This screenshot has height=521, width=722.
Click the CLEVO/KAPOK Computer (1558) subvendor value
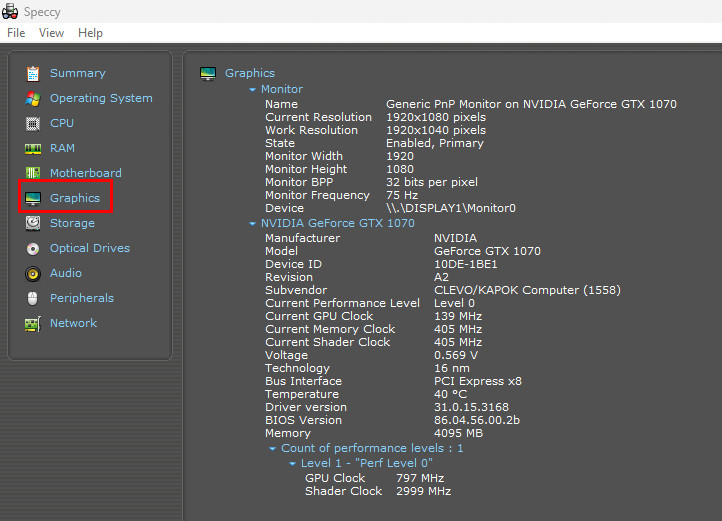pos(527,290)
